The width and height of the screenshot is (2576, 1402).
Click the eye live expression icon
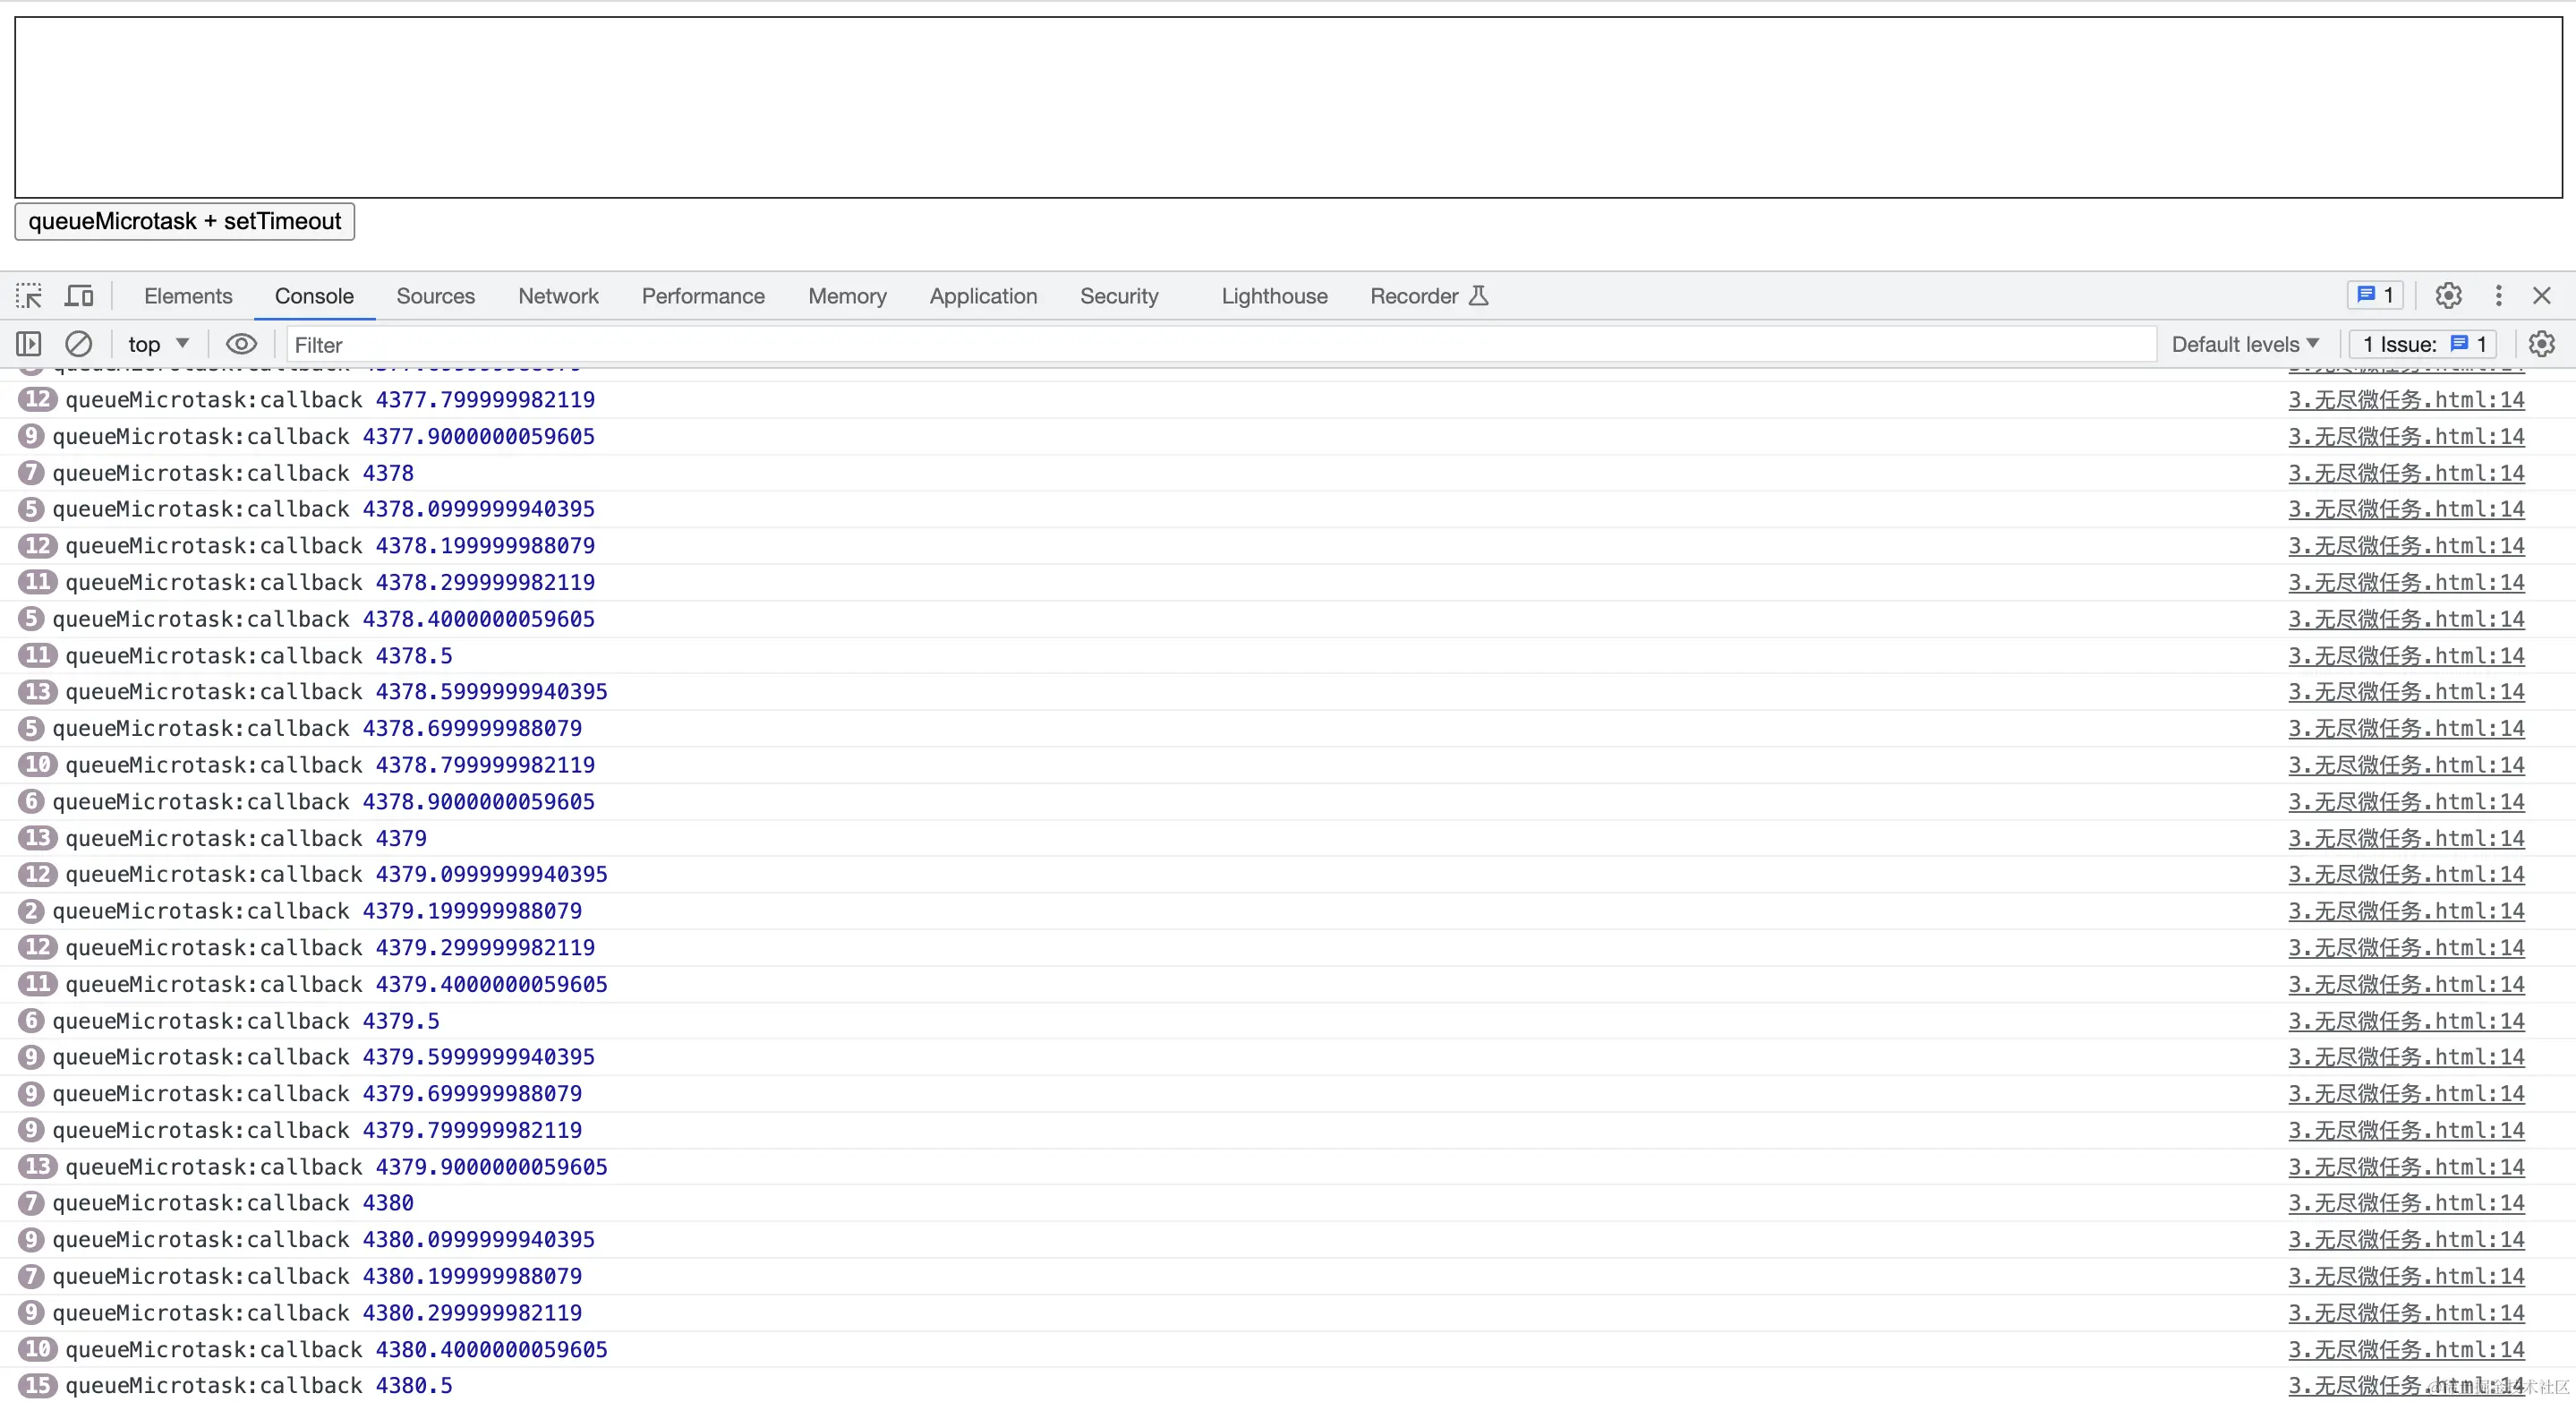(x=241, y=344)
